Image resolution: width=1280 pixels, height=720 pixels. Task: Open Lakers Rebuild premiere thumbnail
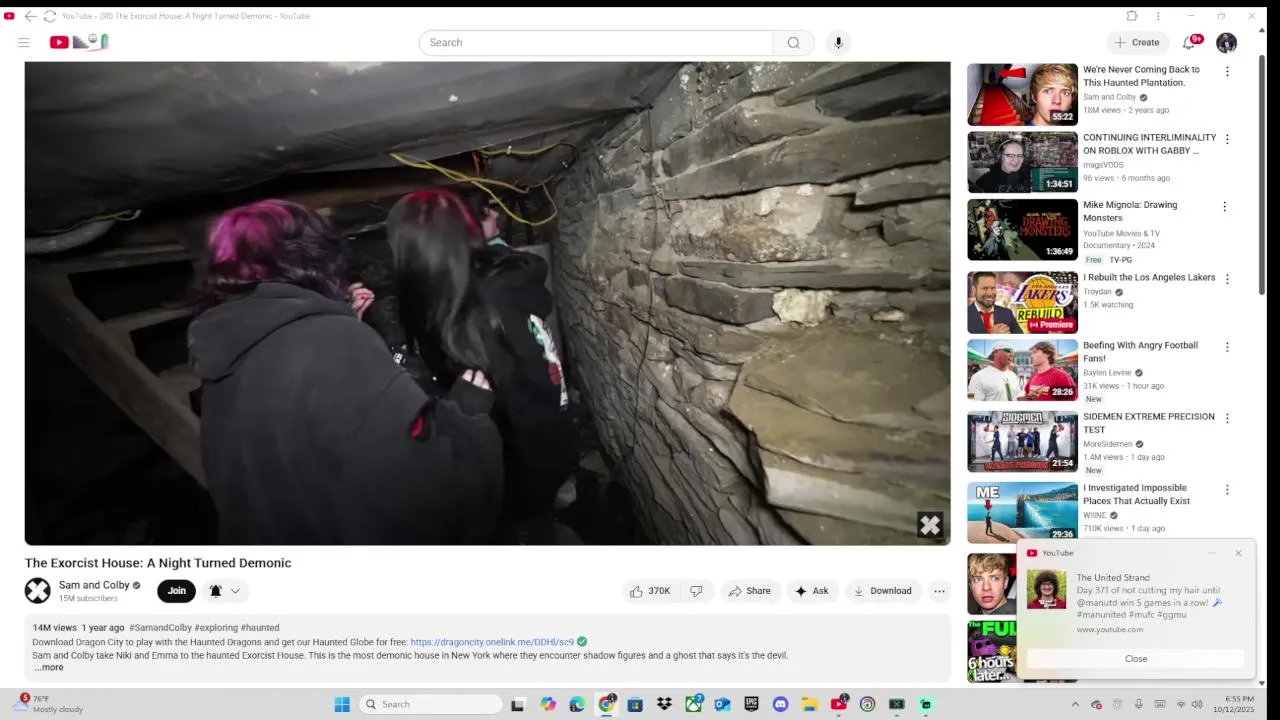[1022, 302]
